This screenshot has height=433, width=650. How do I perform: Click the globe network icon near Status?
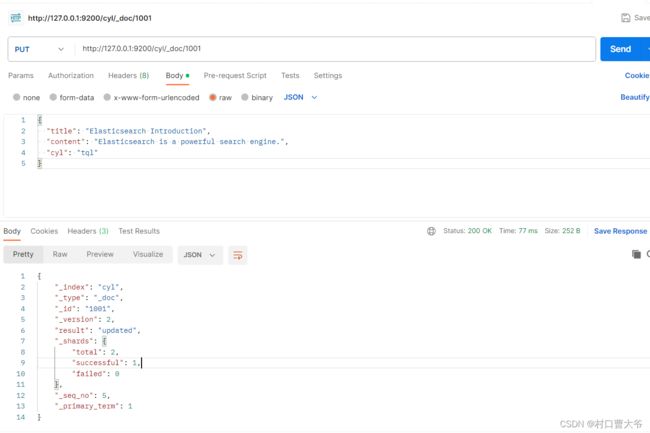pyautogui.click(x=431, y=231)
